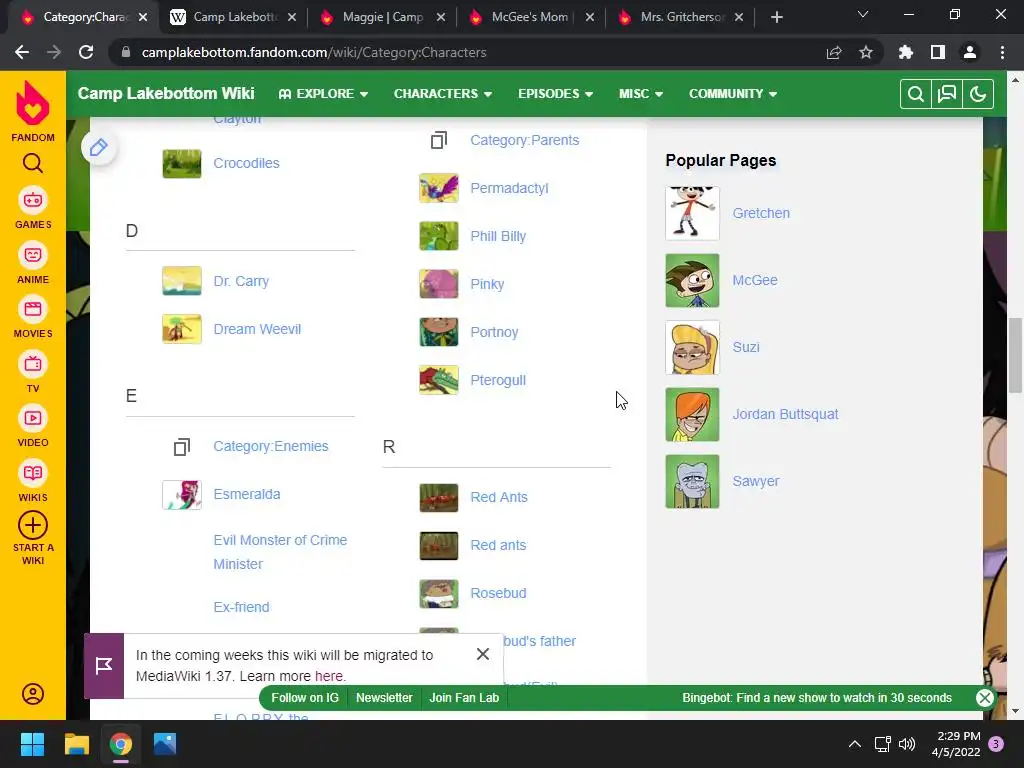Screen dimensions: 1024x768
Task: Open the user profile icon in sidebar
Action: (x=33, y=694)
